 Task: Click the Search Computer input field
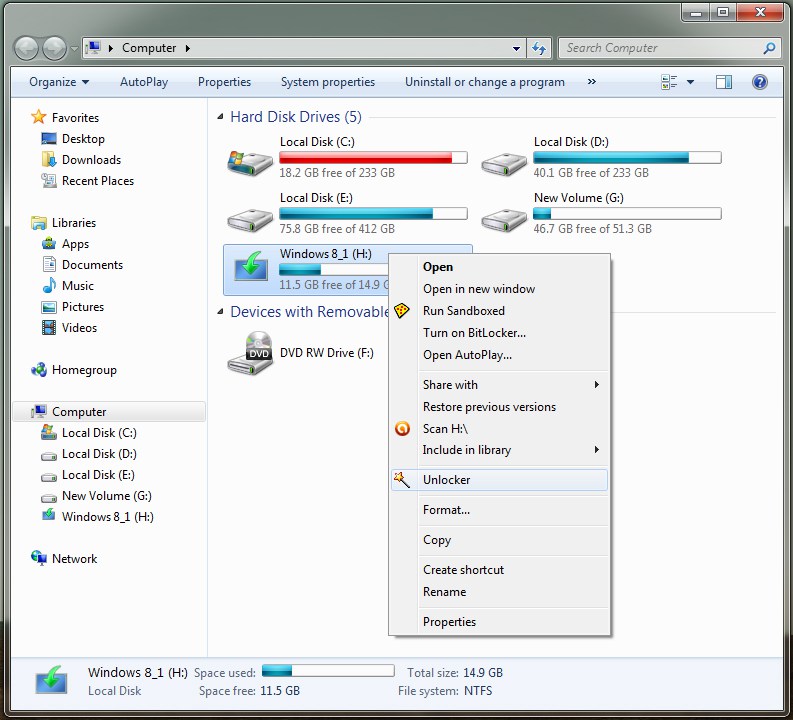pos(660,48)
